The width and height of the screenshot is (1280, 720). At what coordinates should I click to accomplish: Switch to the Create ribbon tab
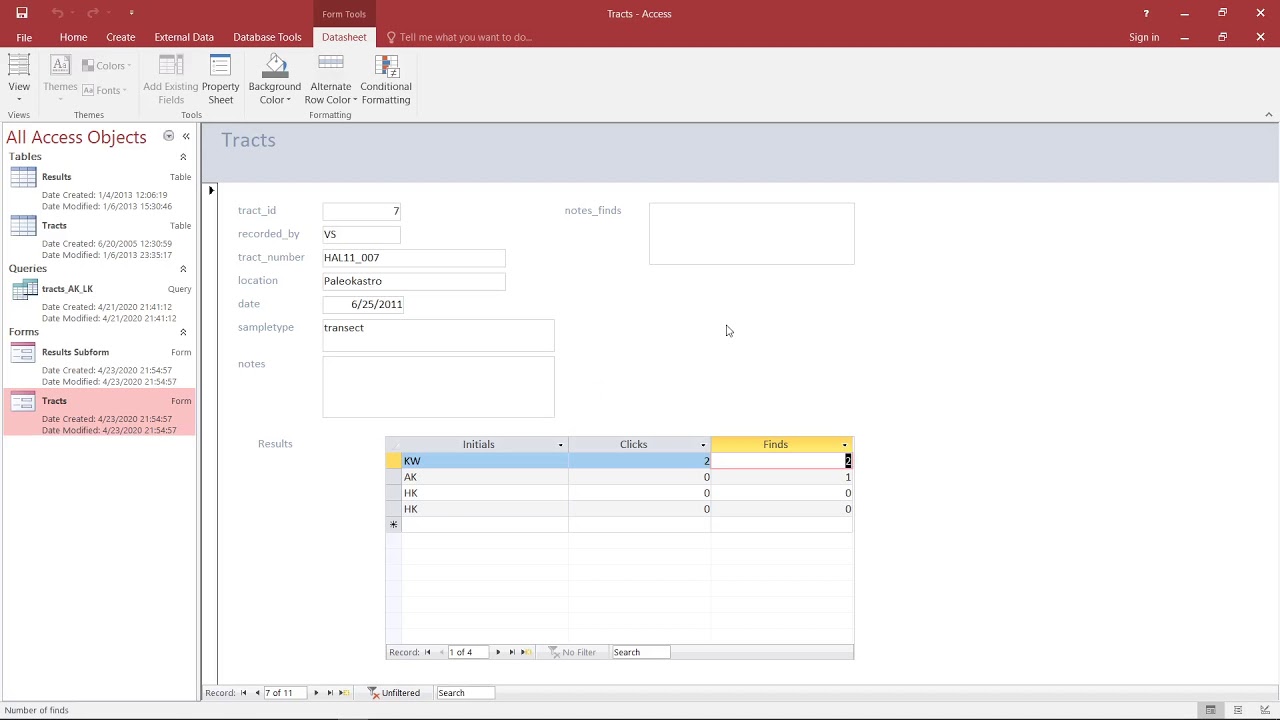click(x=121, y=37)
